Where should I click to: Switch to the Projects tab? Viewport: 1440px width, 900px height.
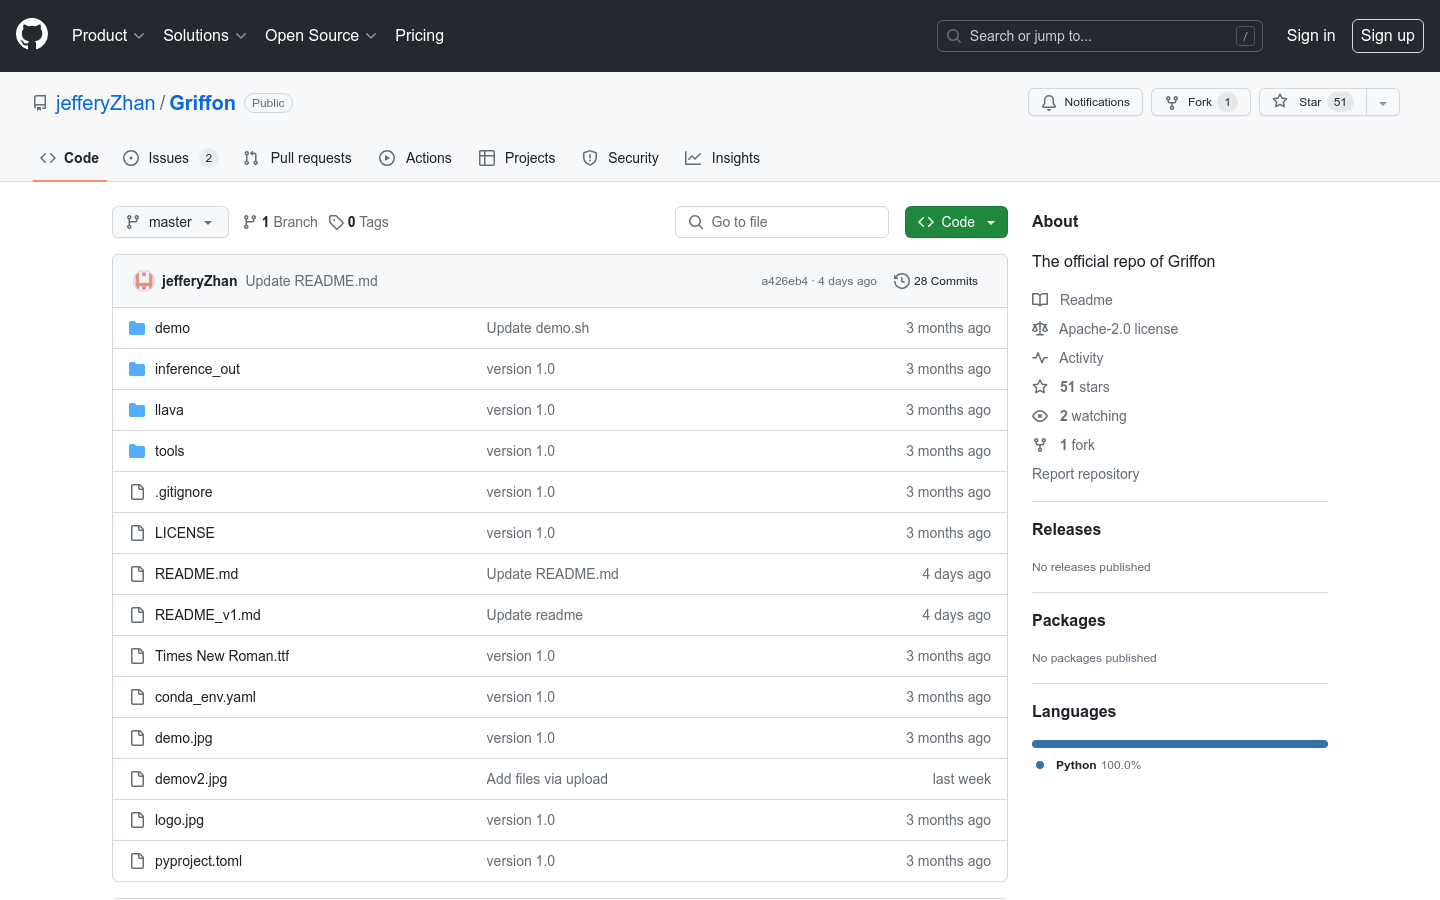517,158
